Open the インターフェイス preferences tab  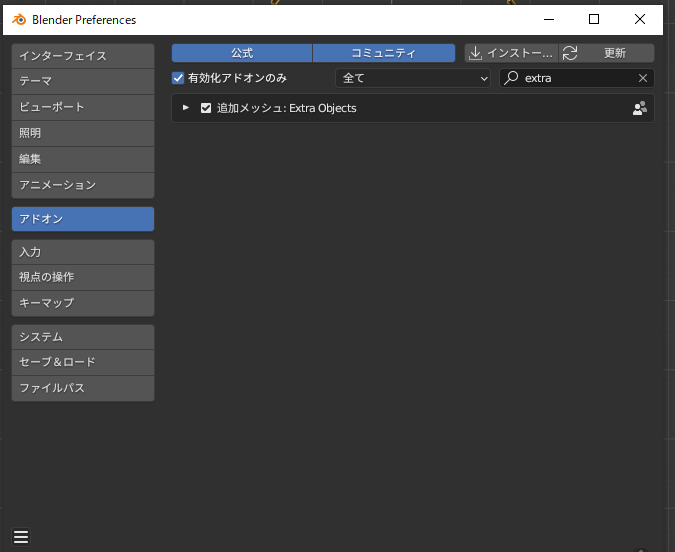click(83, 56)
